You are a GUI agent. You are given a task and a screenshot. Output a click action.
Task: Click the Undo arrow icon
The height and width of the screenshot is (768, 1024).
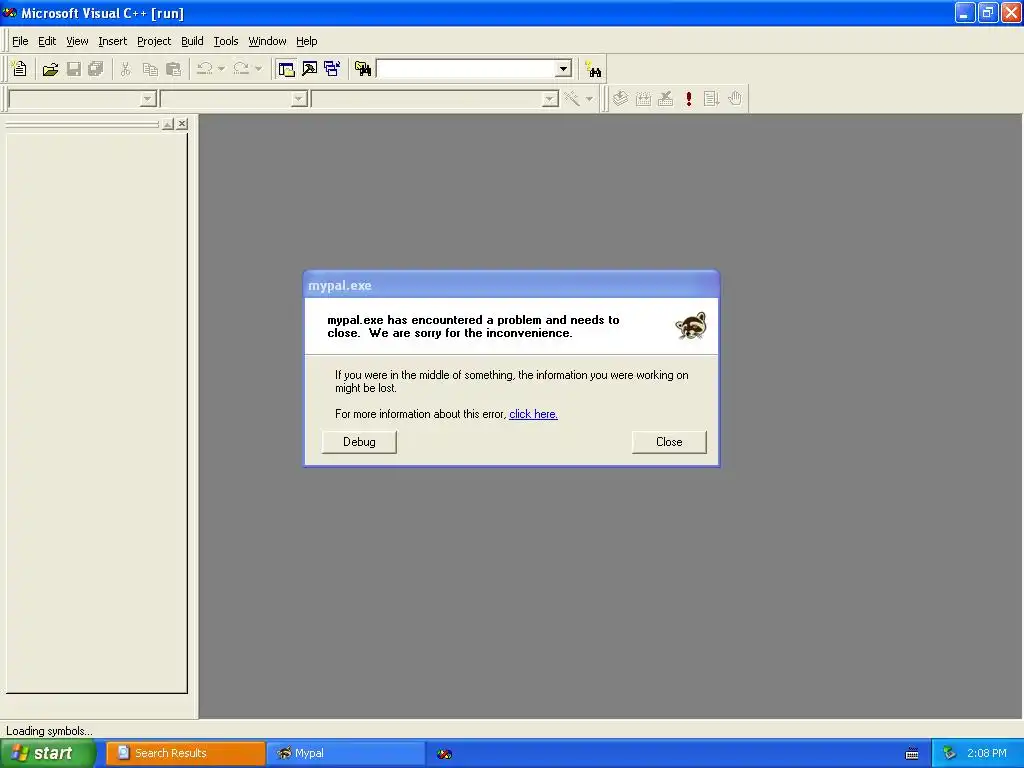(204, 69)
